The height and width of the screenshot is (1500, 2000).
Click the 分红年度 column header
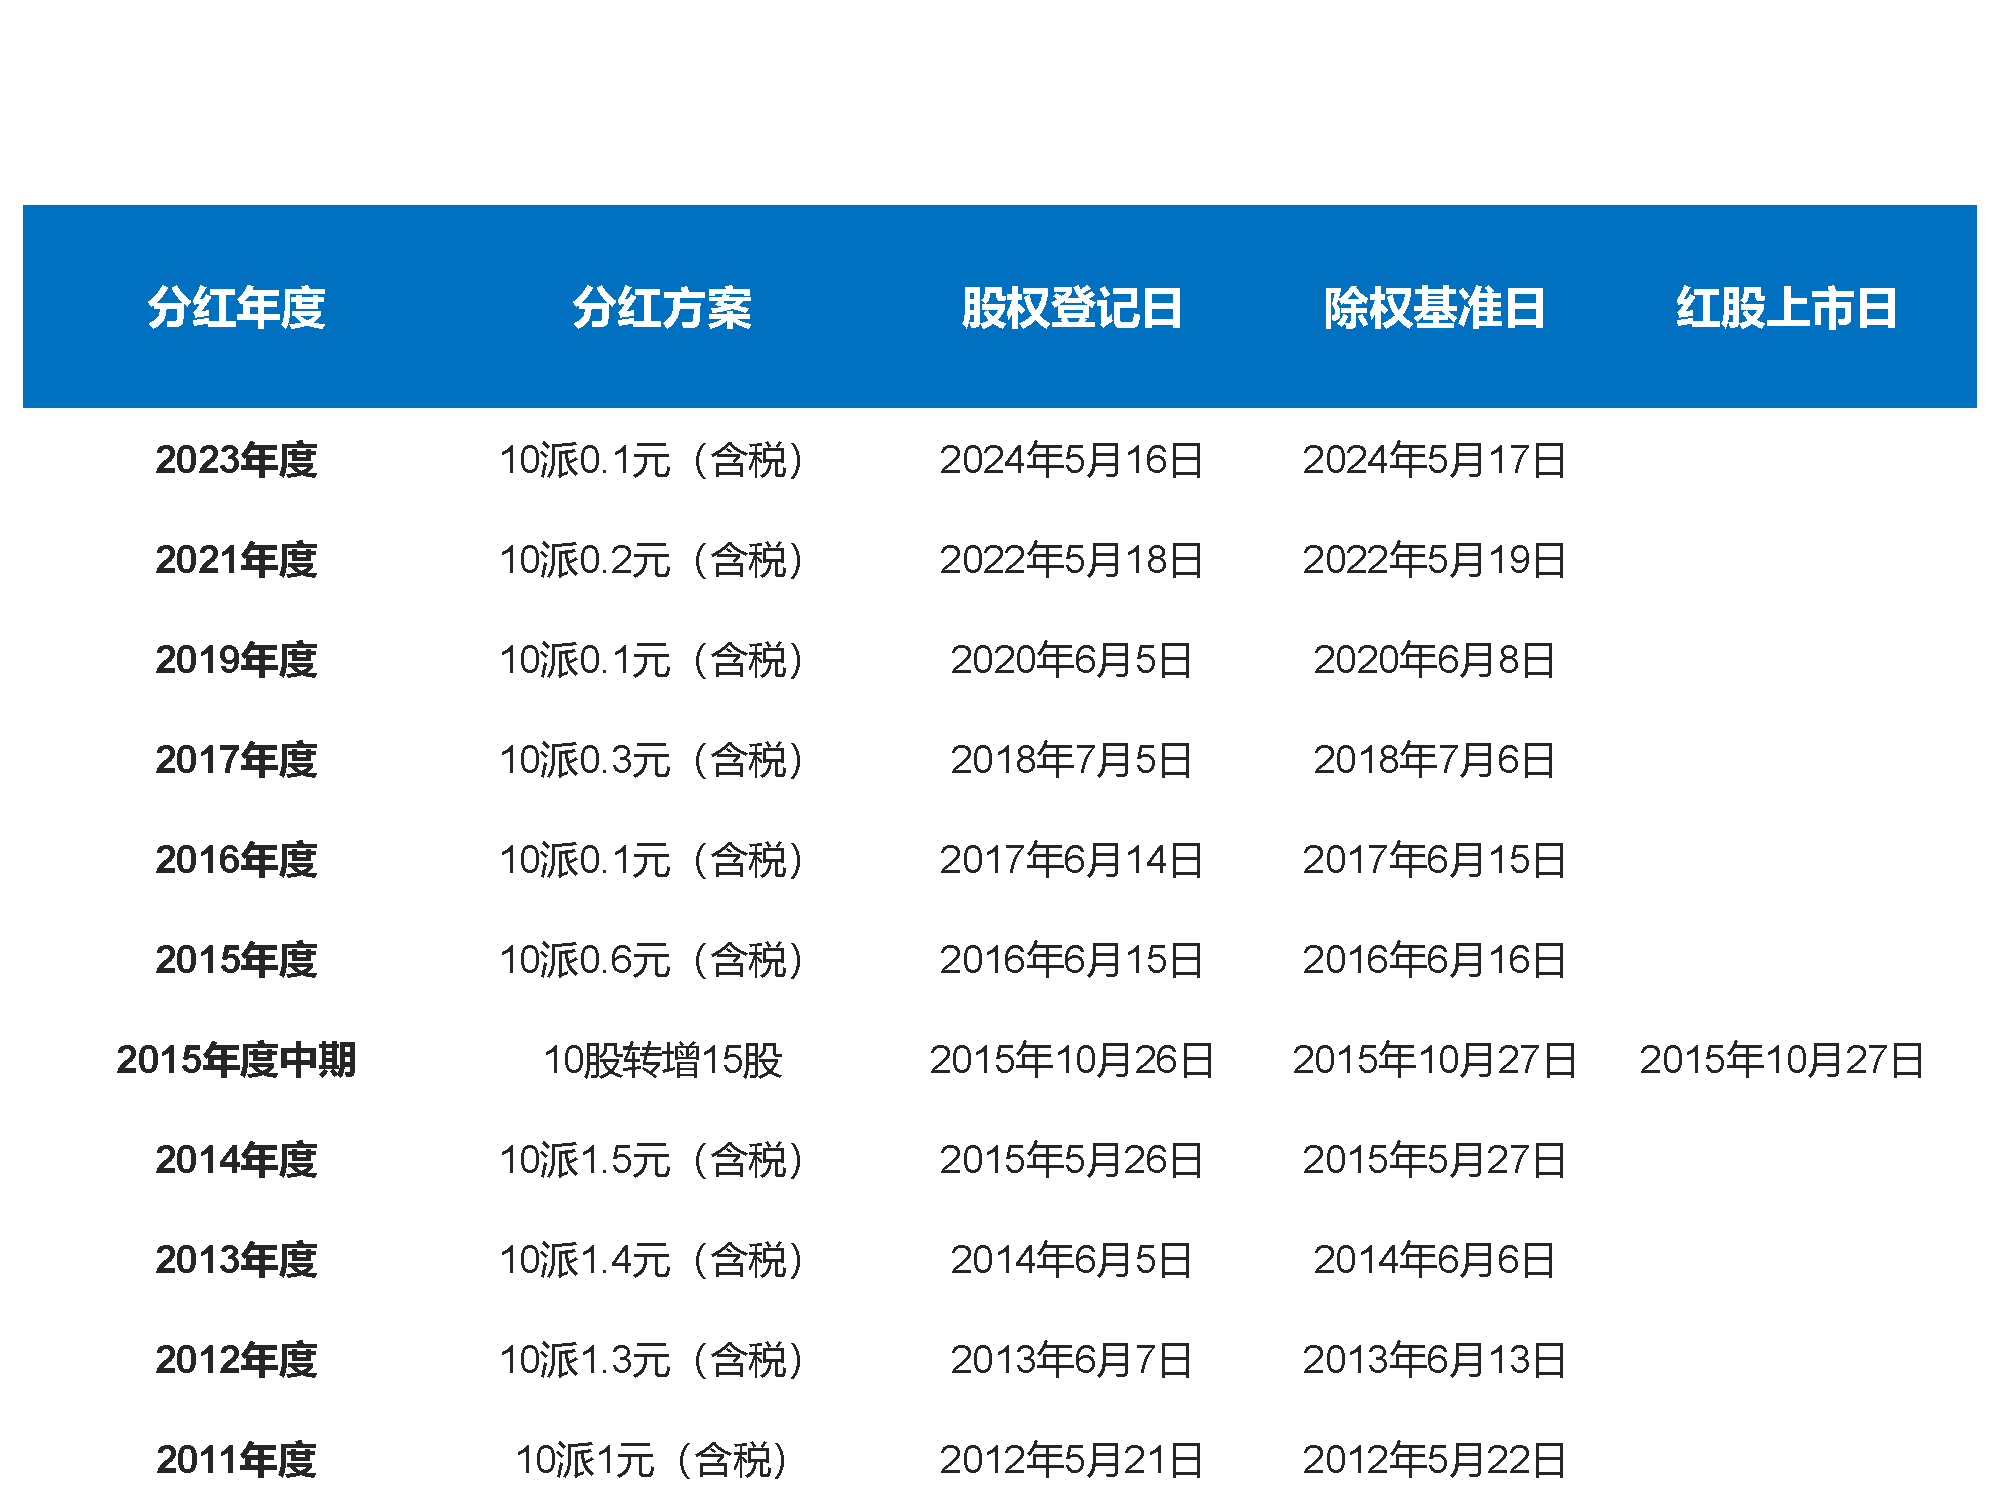point(236,307)
